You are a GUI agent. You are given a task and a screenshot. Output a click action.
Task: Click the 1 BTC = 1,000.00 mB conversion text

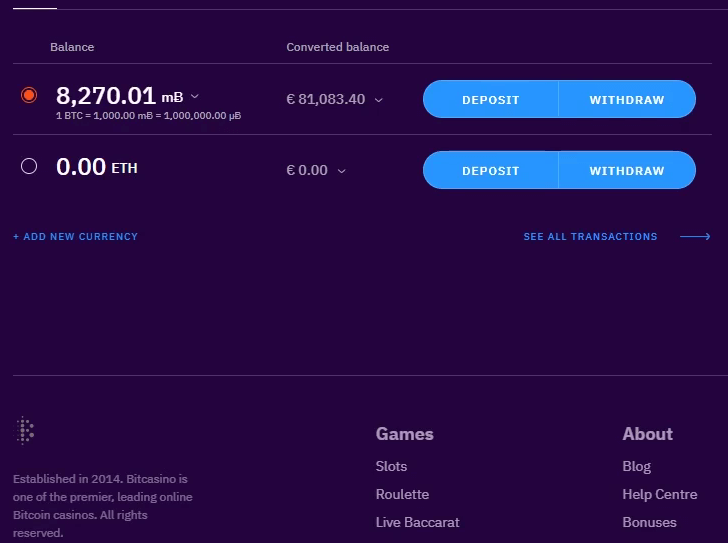(149, 116)
